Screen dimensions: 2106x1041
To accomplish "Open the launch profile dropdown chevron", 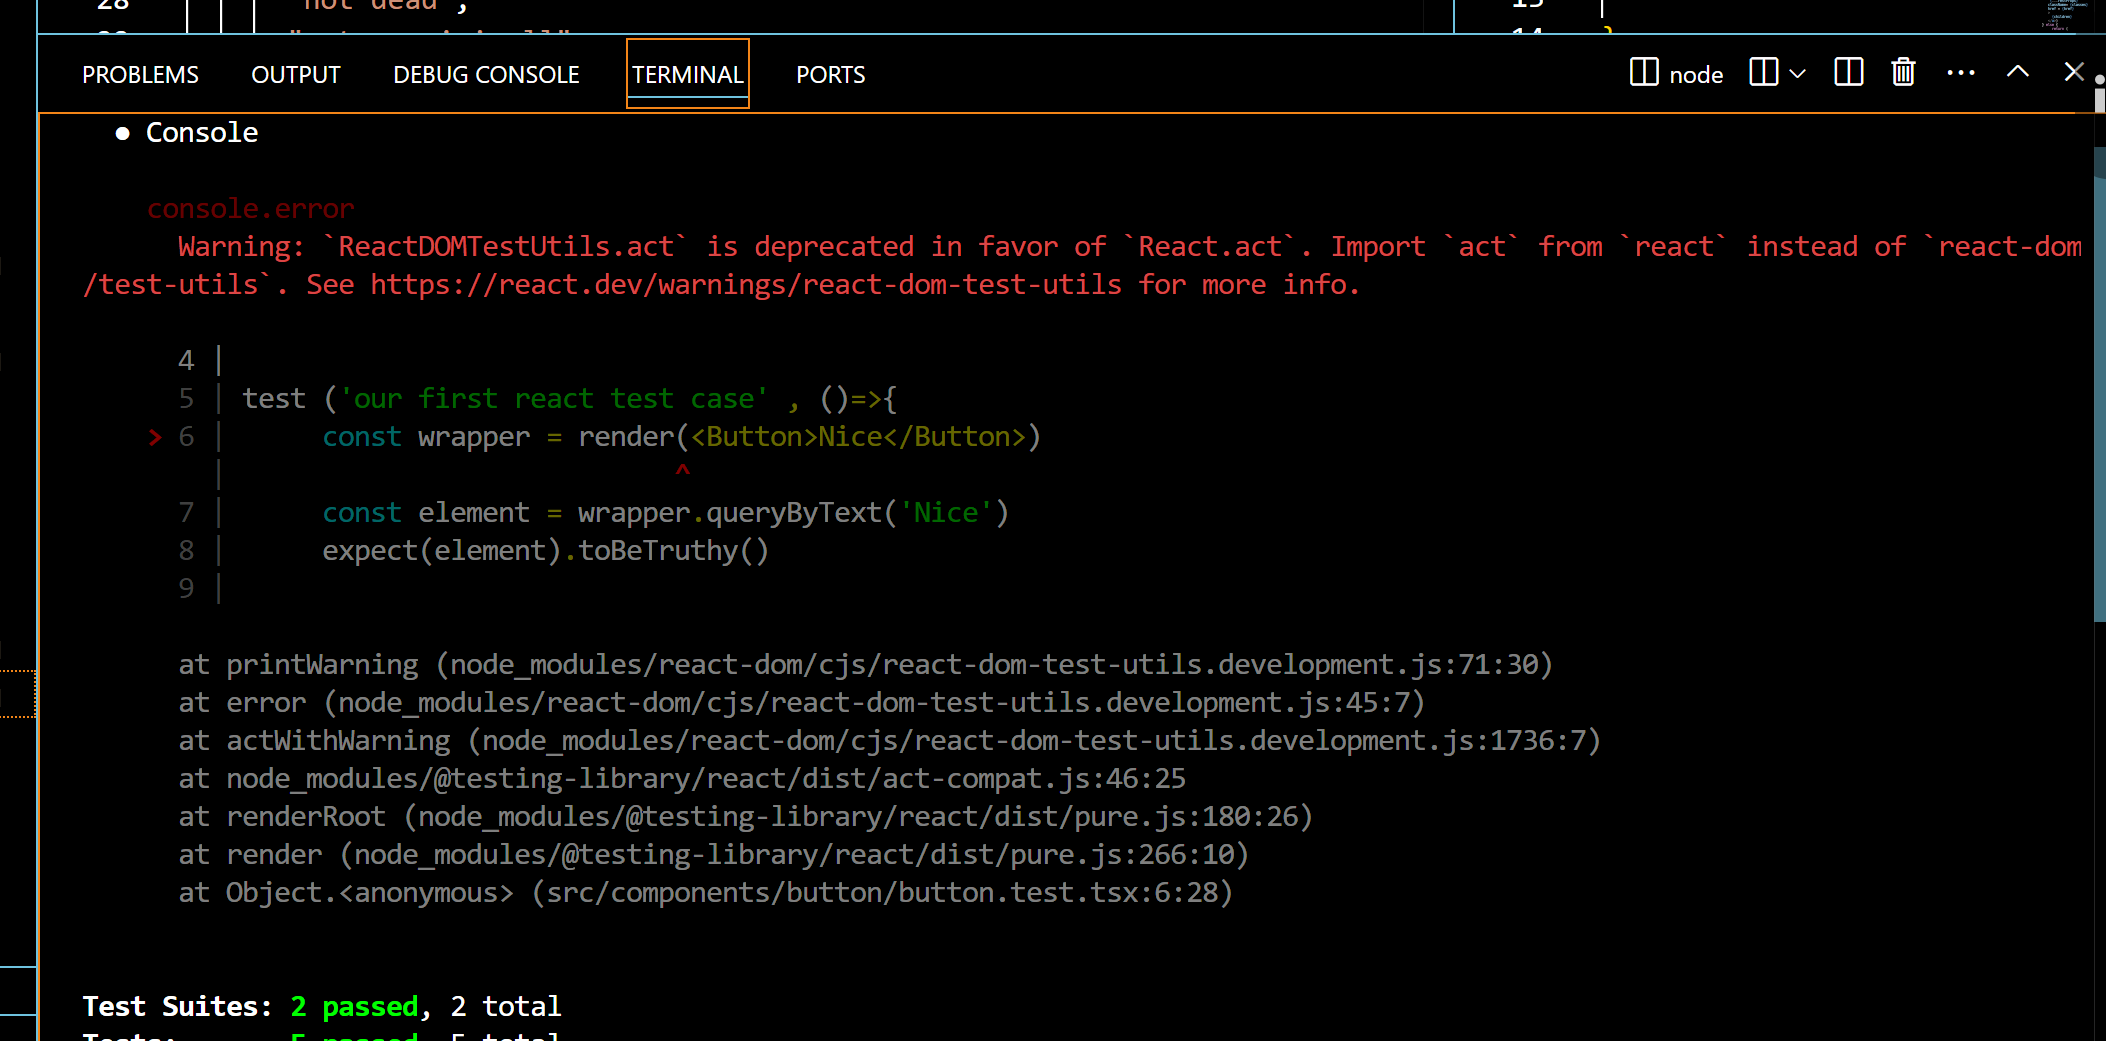I will click(1798, 74).
